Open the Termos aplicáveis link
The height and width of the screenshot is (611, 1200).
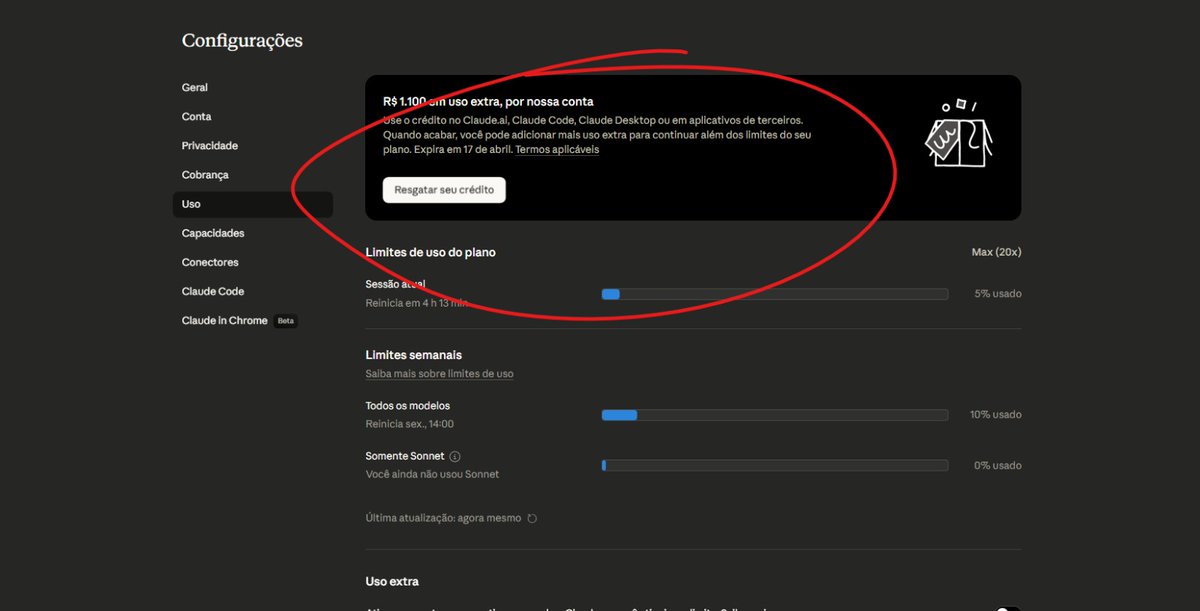coord(557,150)
